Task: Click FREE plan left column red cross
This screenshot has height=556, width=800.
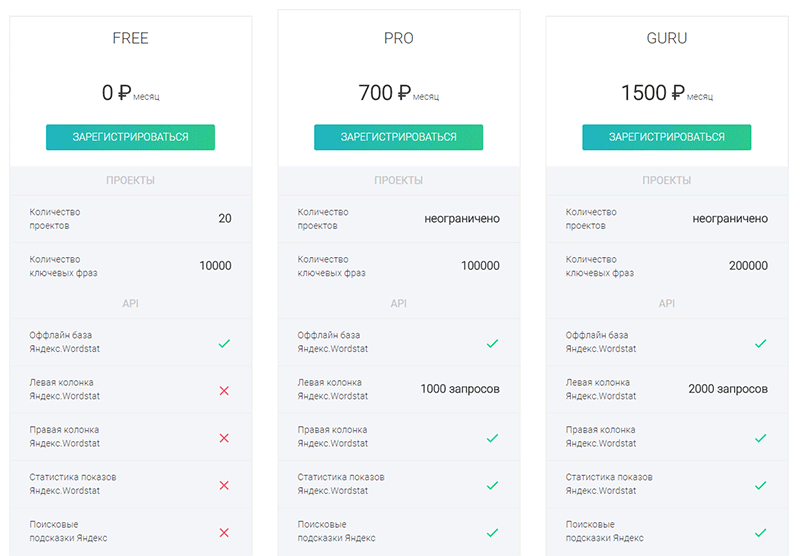Action: point(224,391)
